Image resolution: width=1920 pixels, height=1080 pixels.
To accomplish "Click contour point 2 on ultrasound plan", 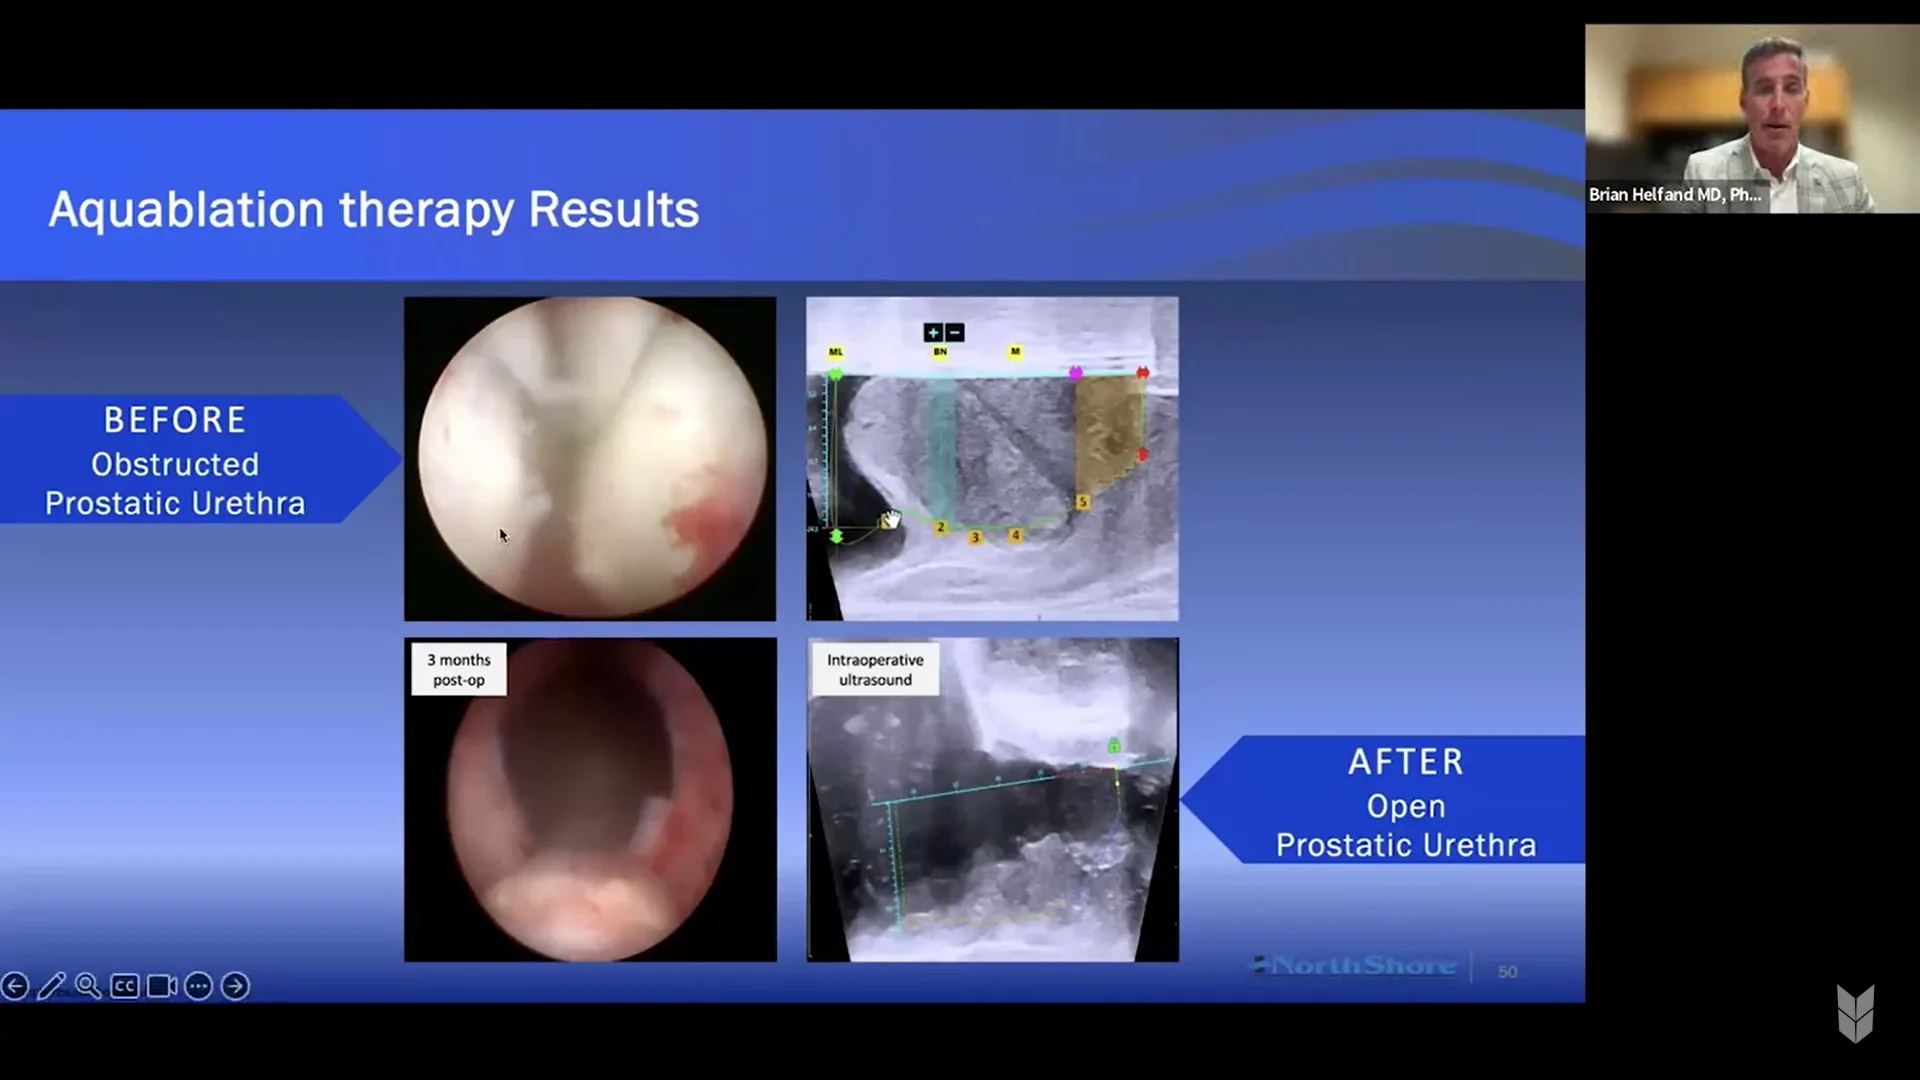I will pyautogui.click(x=940, y=527).
